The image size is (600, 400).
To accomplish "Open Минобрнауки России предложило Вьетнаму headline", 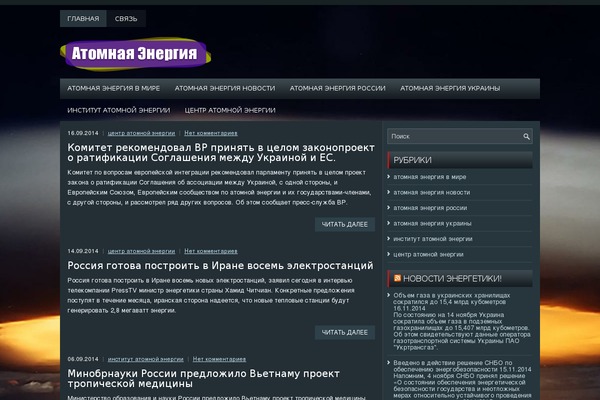I will point(204,379).
